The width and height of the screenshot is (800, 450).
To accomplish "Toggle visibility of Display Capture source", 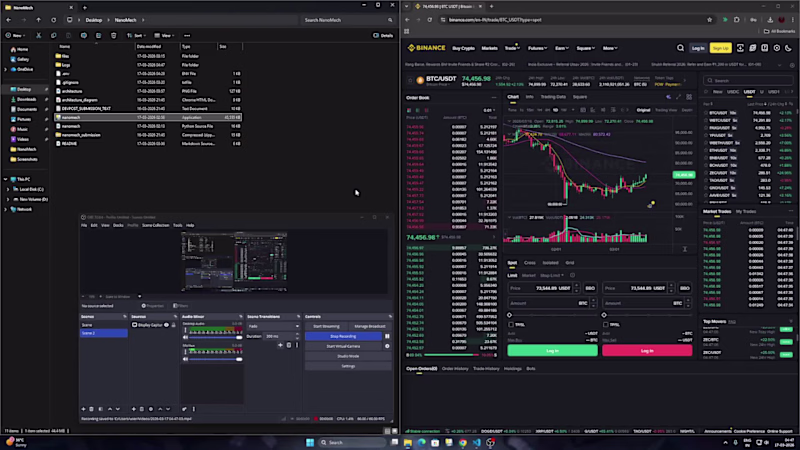I will 166,325.
